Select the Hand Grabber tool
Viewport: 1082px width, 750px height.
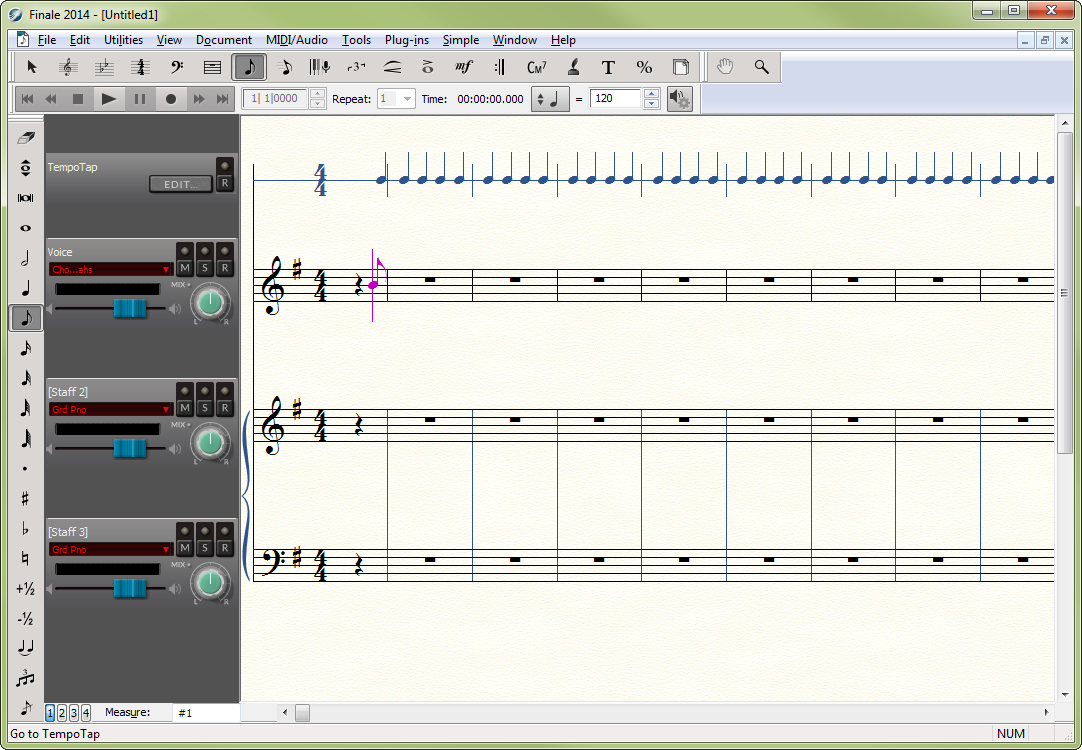click(x=725, y=67)
